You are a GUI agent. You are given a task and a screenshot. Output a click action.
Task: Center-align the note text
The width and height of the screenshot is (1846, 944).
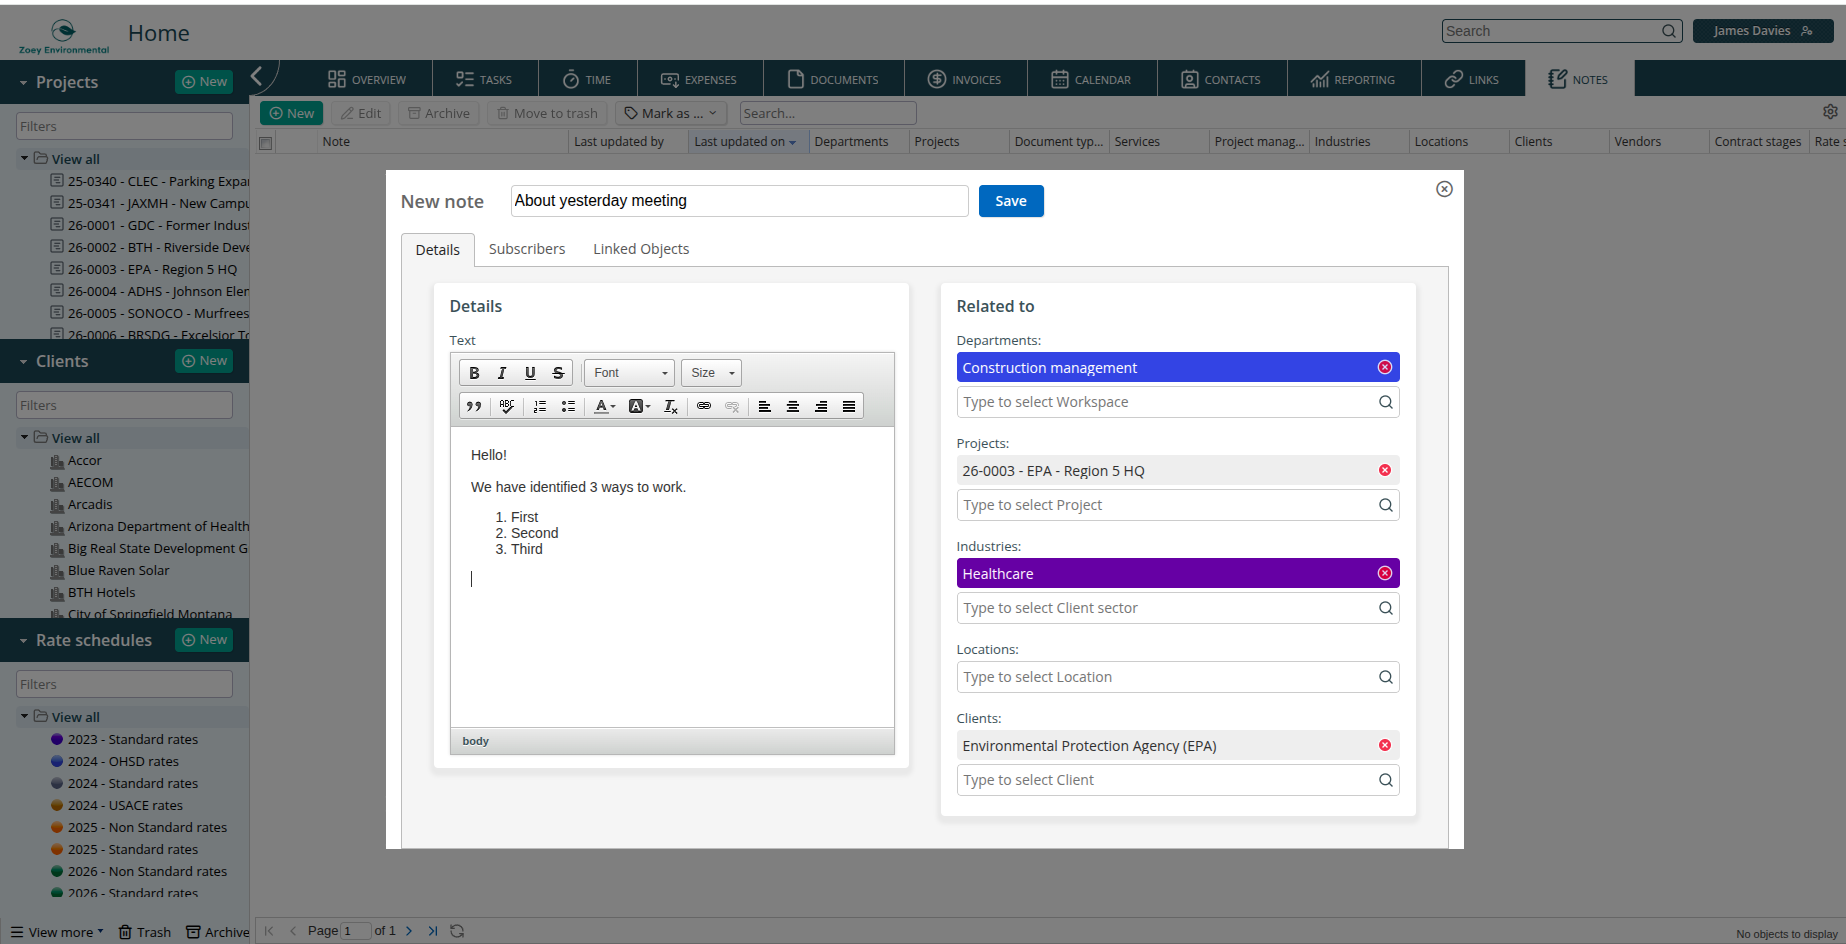point(793,406)
